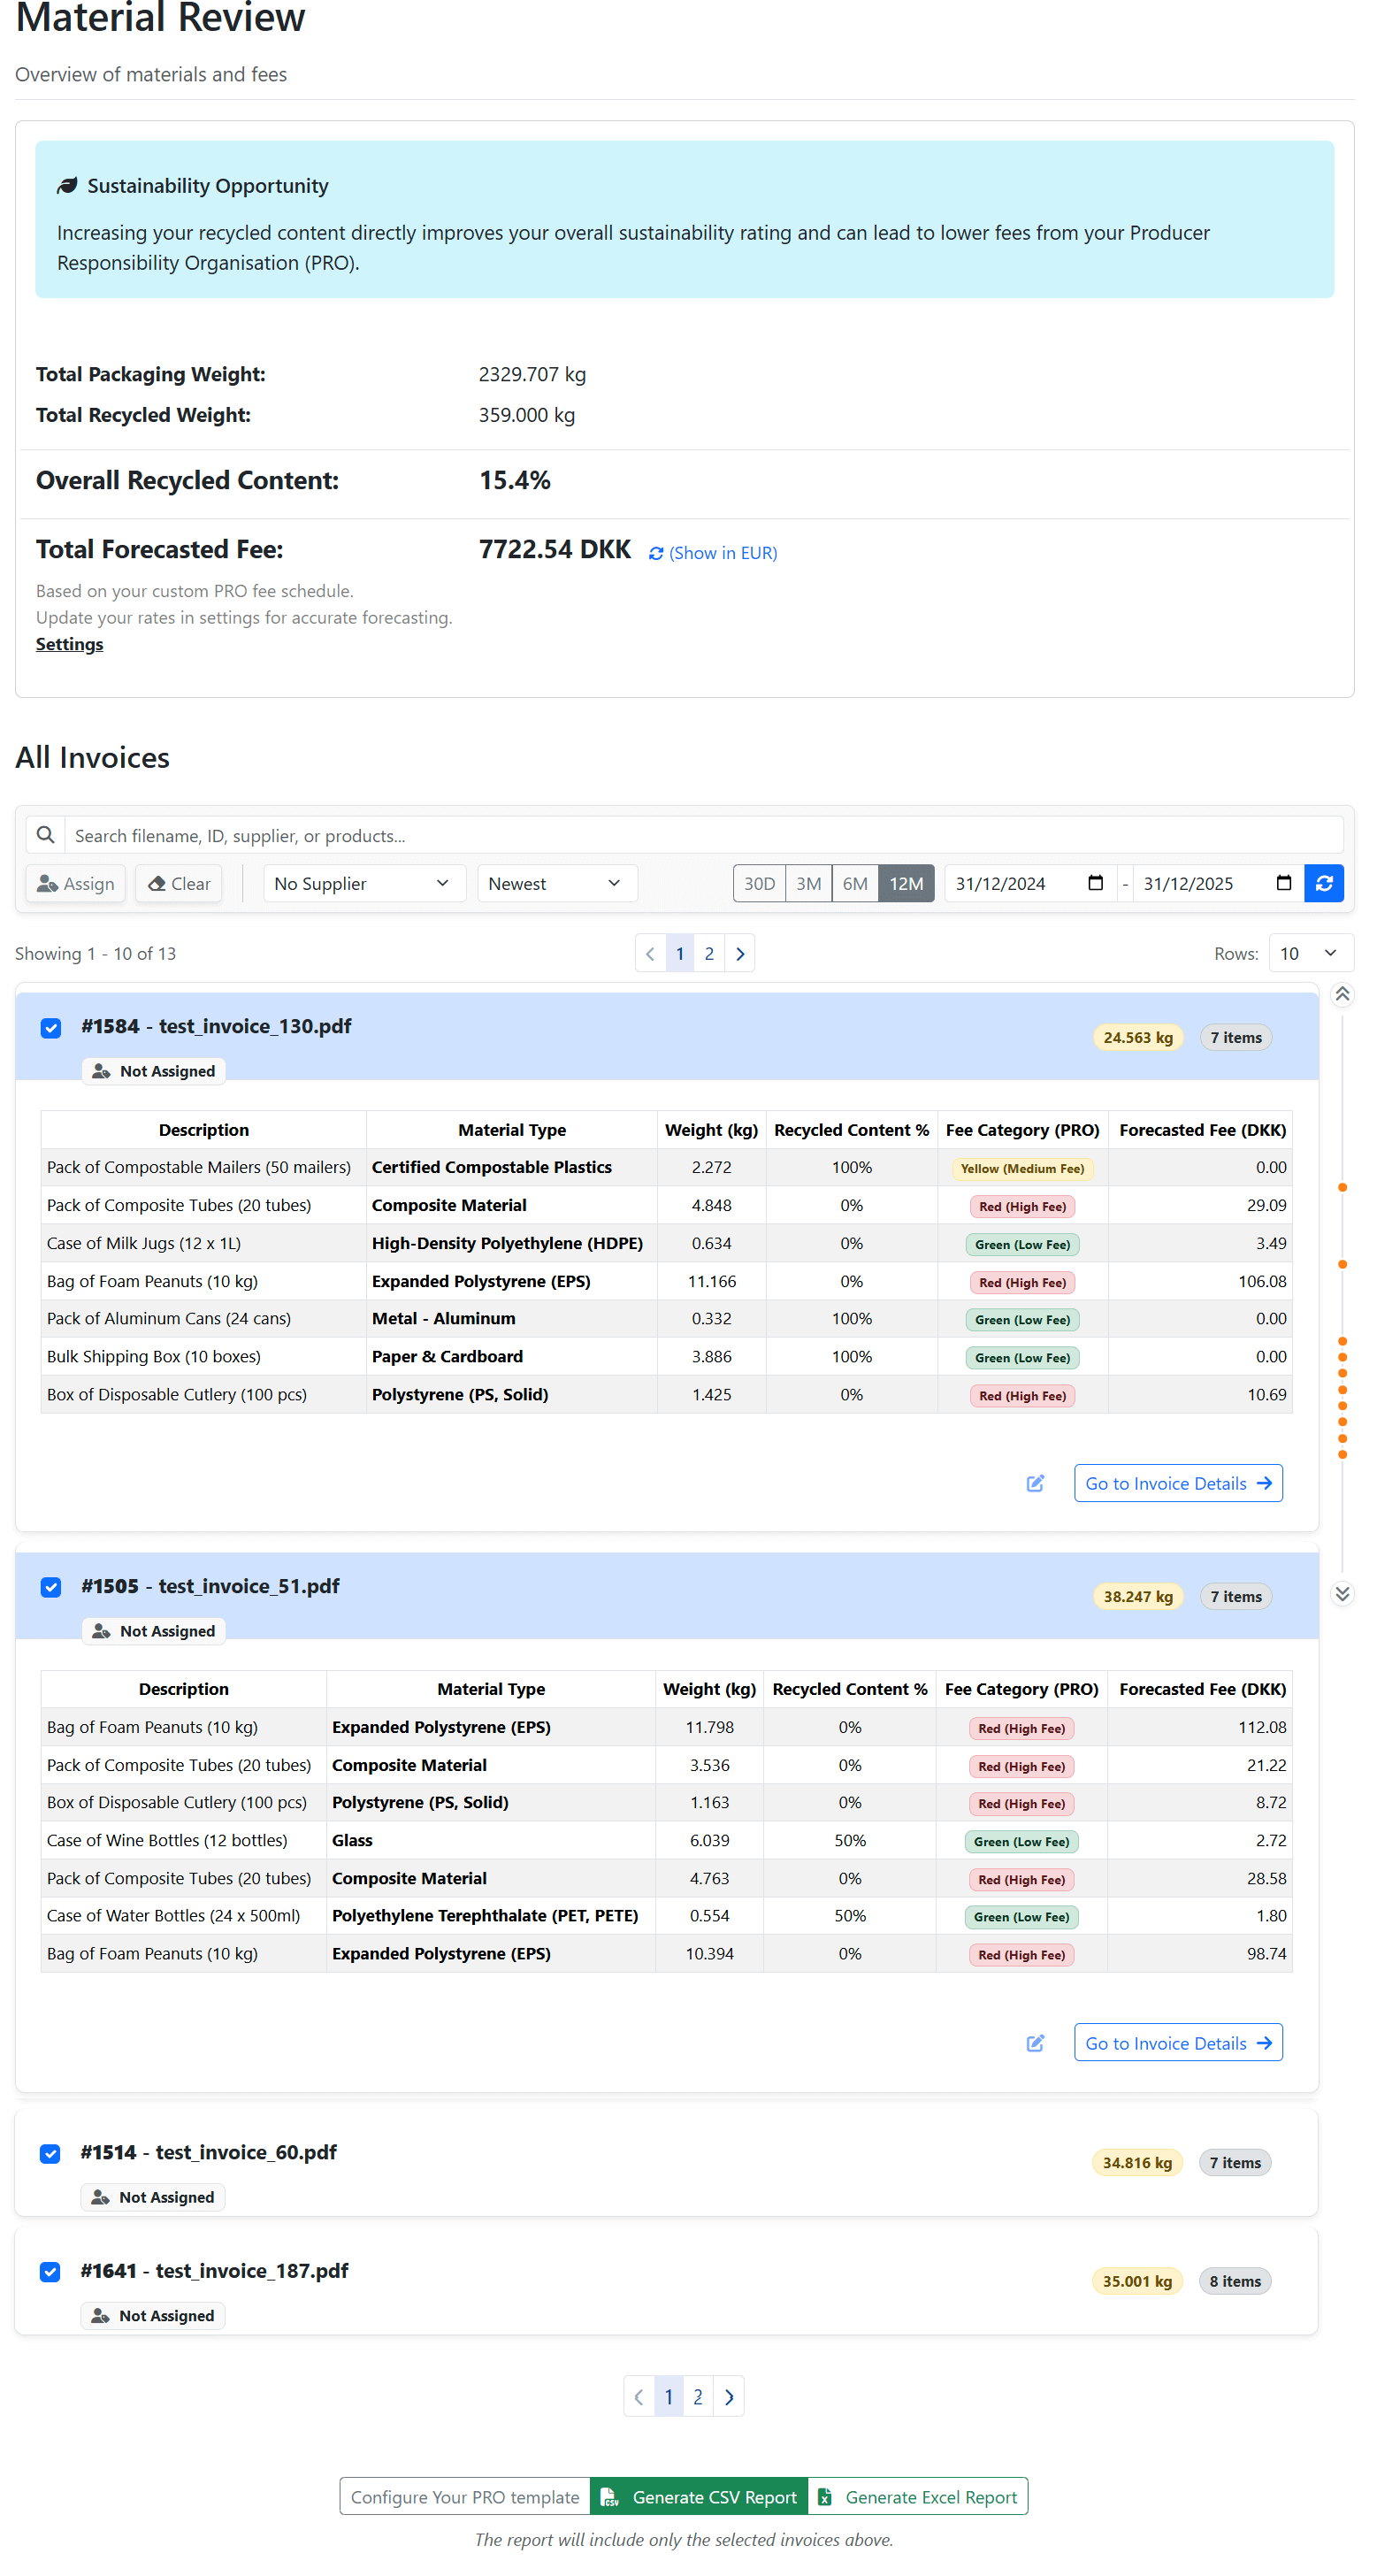Click the Assign button

click(x=75, y=883)
